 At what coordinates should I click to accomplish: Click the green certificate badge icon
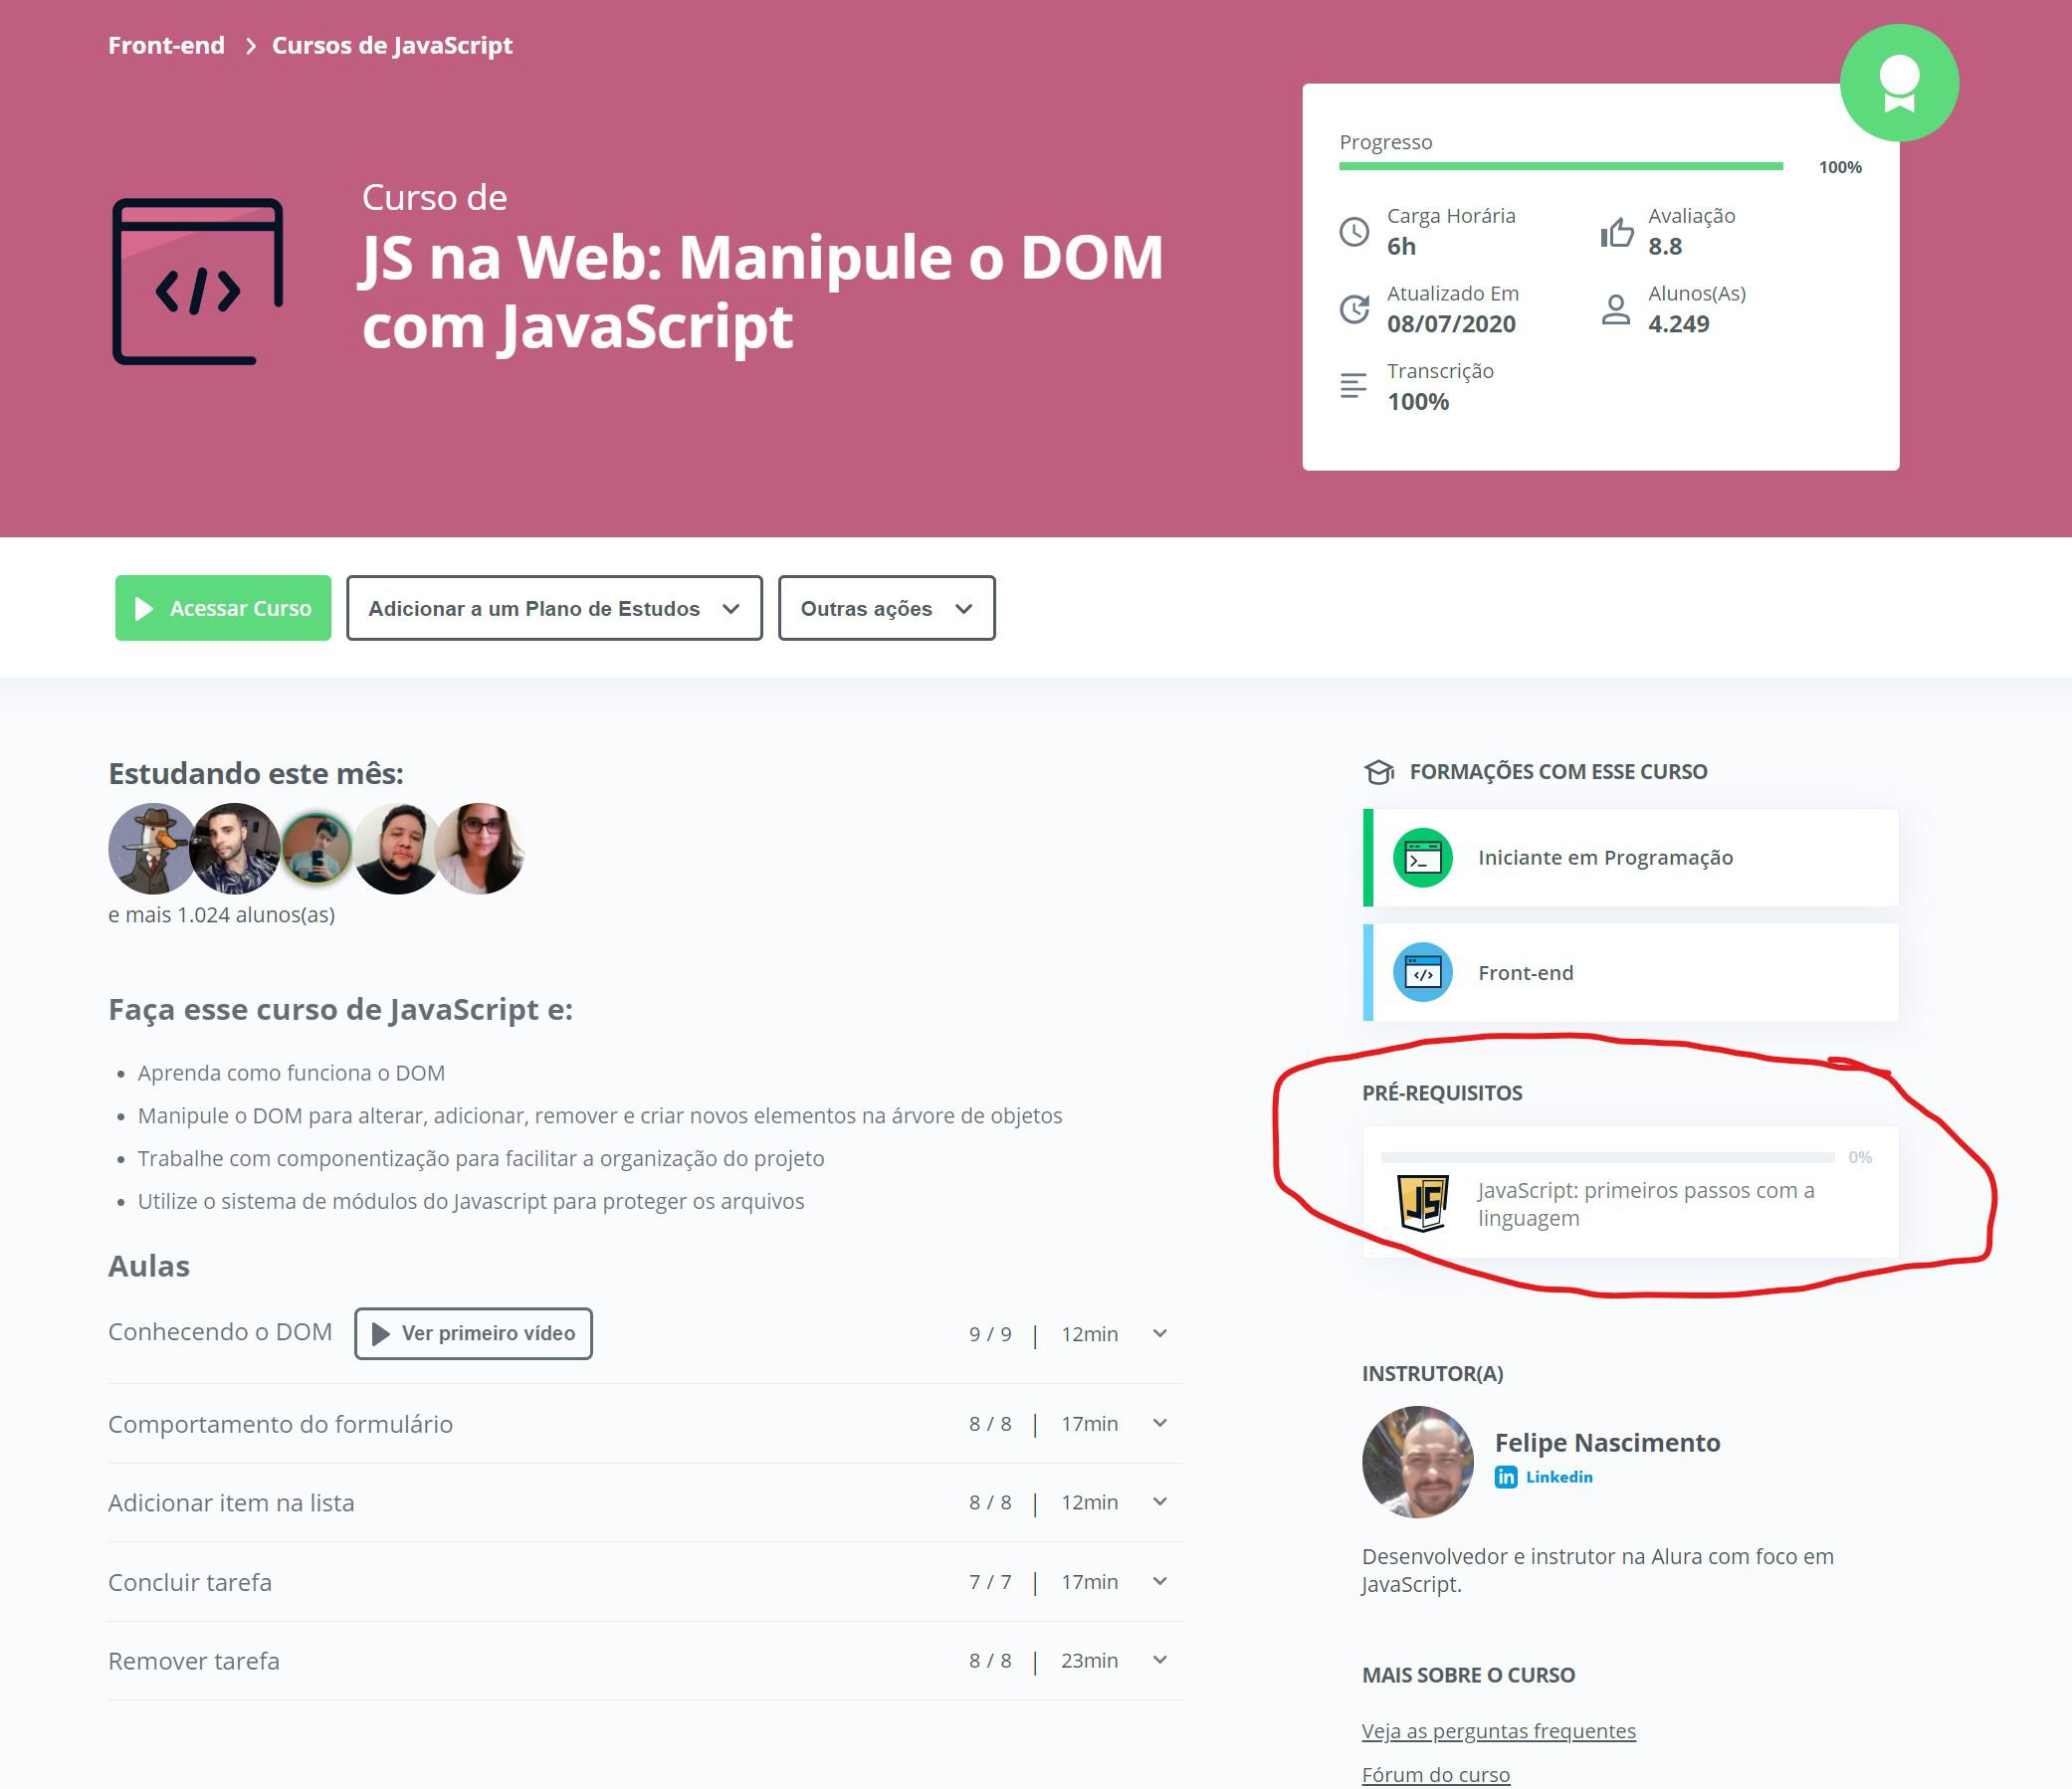1899,83
